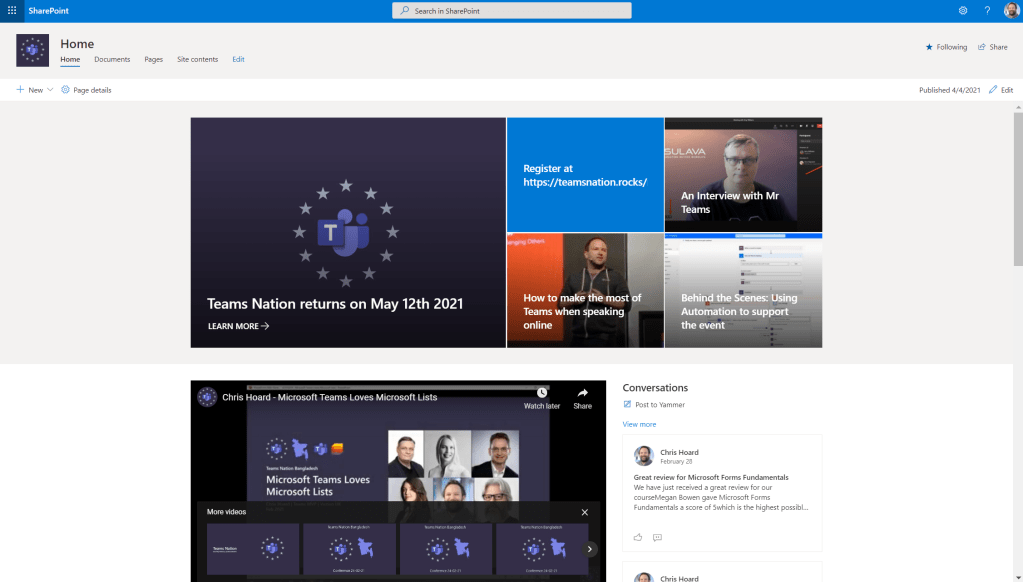The image size is (1023, 582).
Task: Click the comment icon under the post
Action: point(657,537)
